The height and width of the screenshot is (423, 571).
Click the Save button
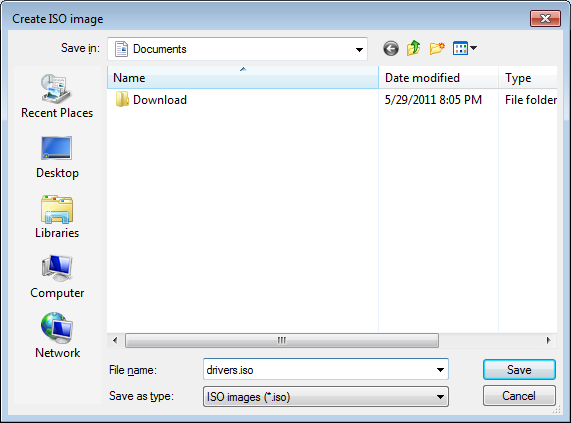click(x=519, y=370)
